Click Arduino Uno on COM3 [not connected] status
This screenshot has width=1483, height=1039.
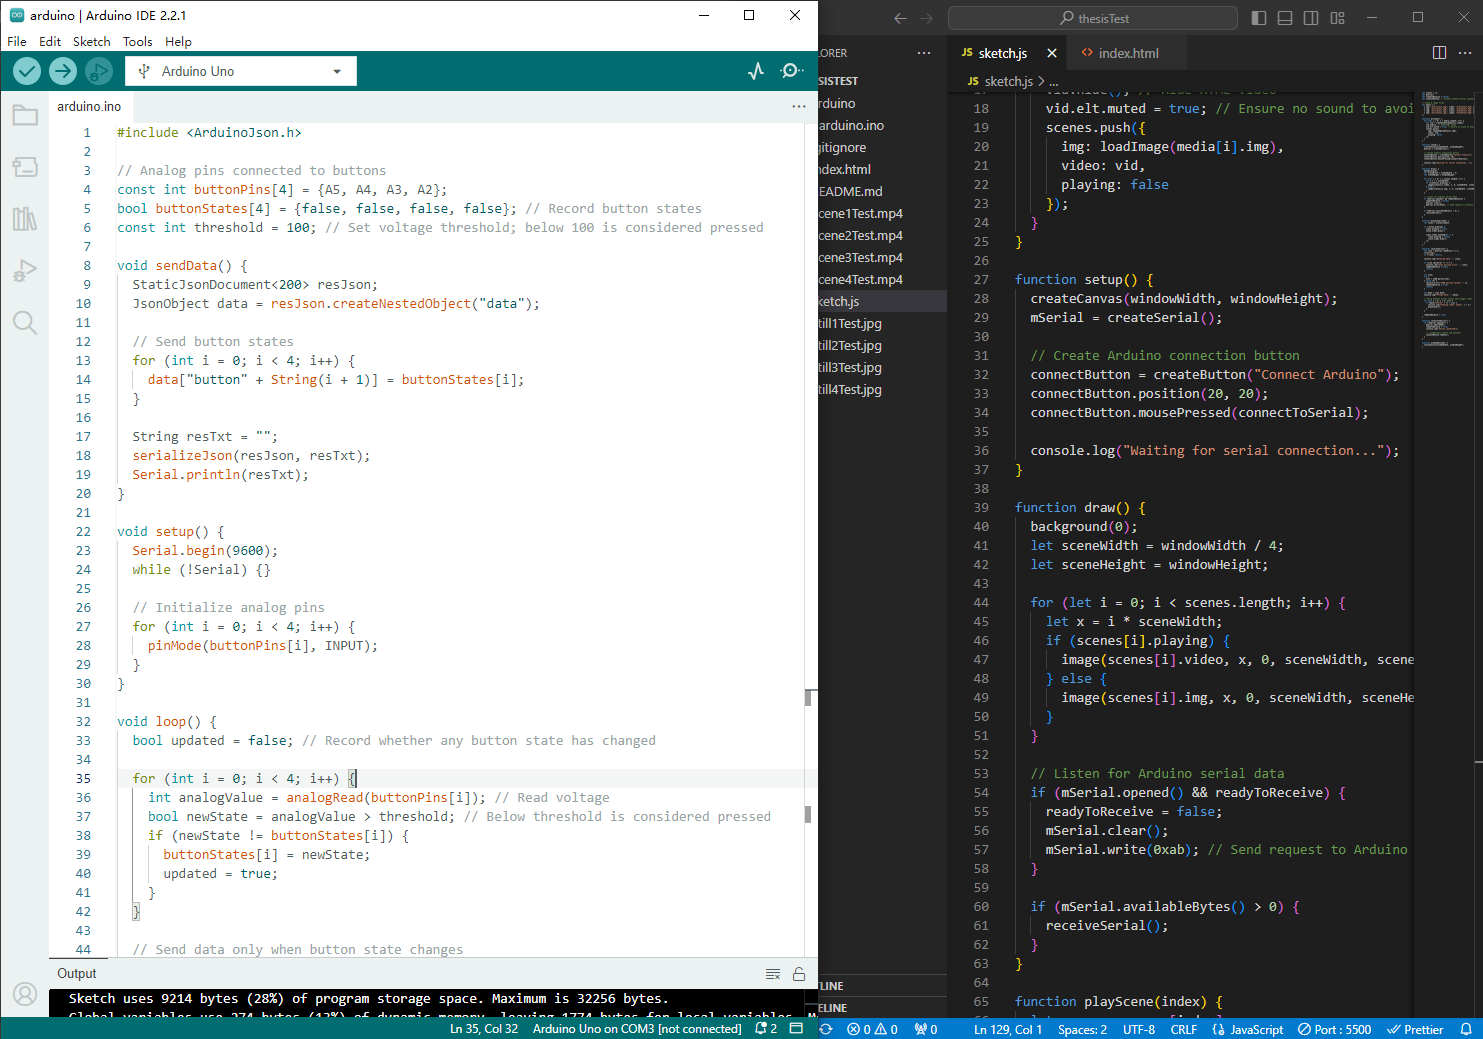coord(637,1028)
